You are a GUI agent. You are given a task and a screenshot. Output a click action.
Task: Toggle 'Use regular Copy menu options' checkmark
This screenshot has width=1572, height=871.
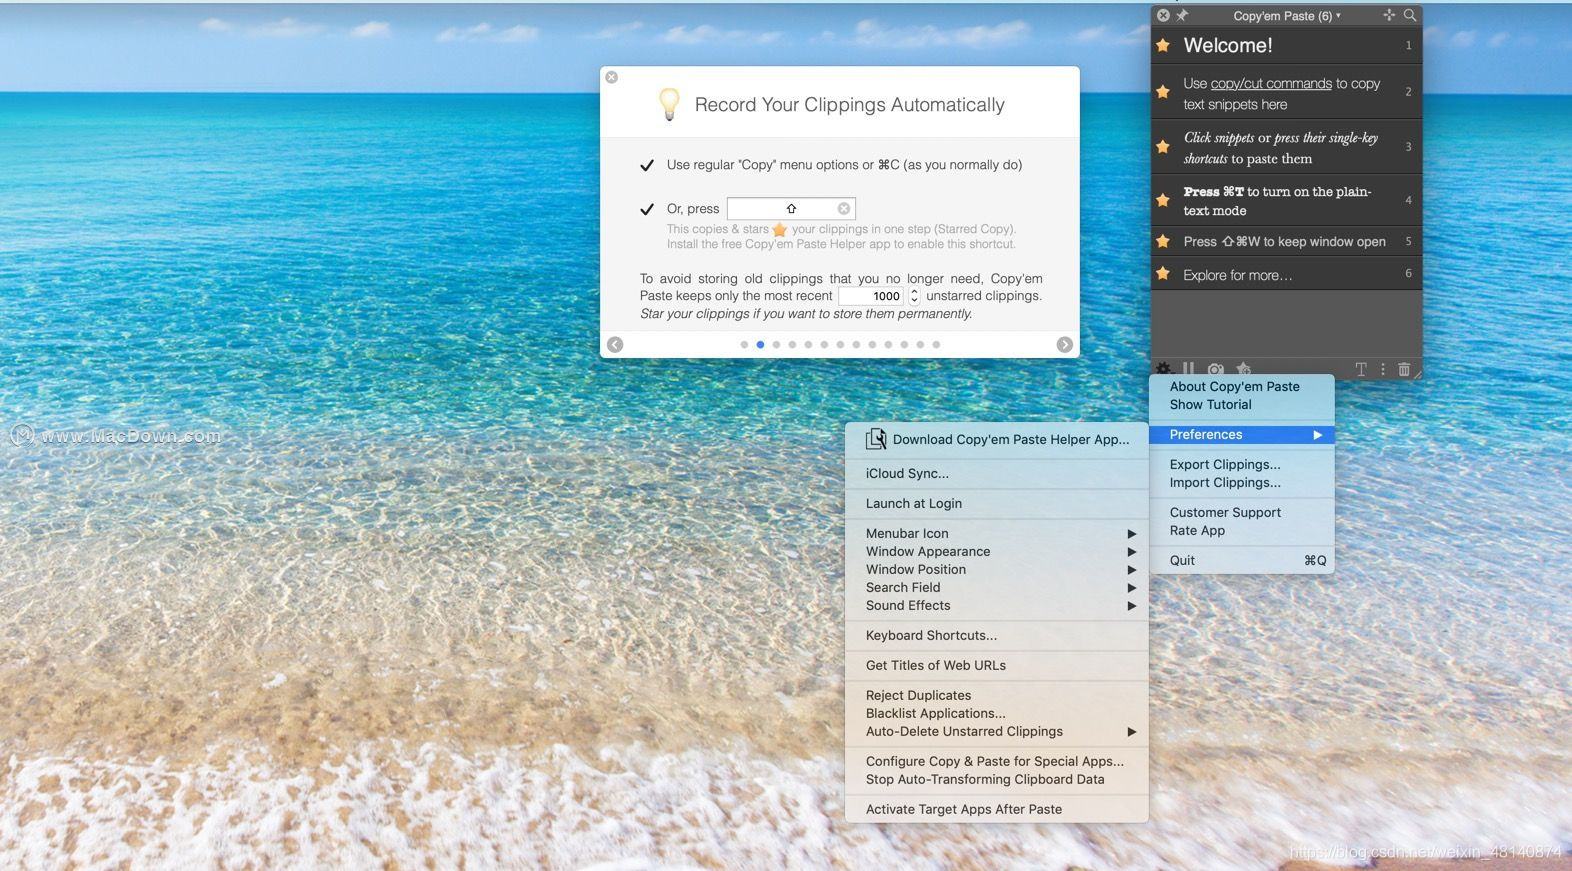tap(647, 165)
